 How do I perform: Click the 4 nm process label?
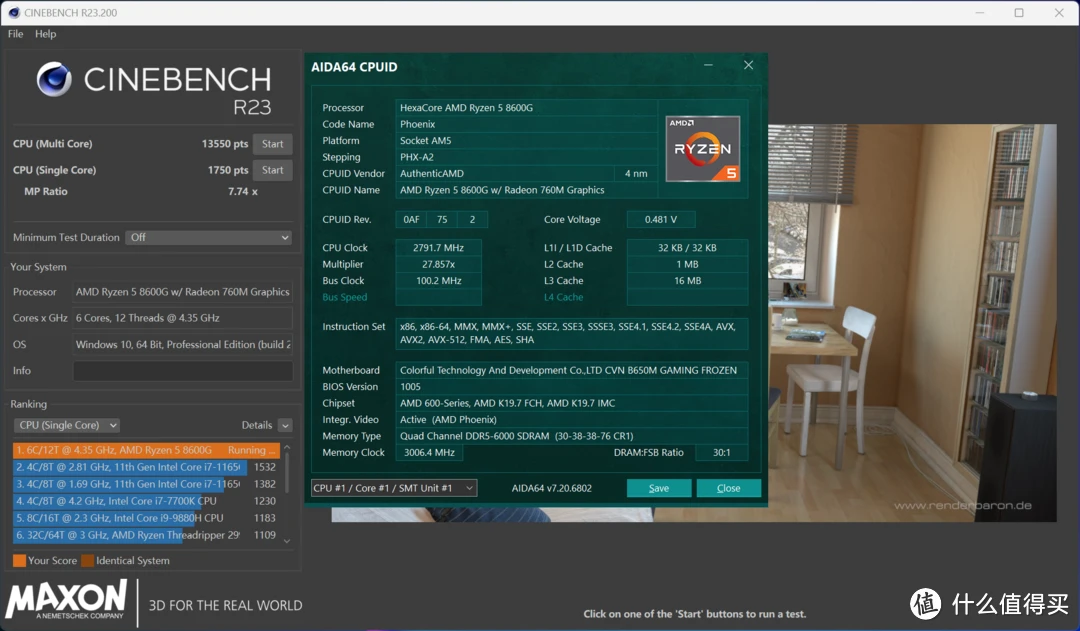click(636, 174)
